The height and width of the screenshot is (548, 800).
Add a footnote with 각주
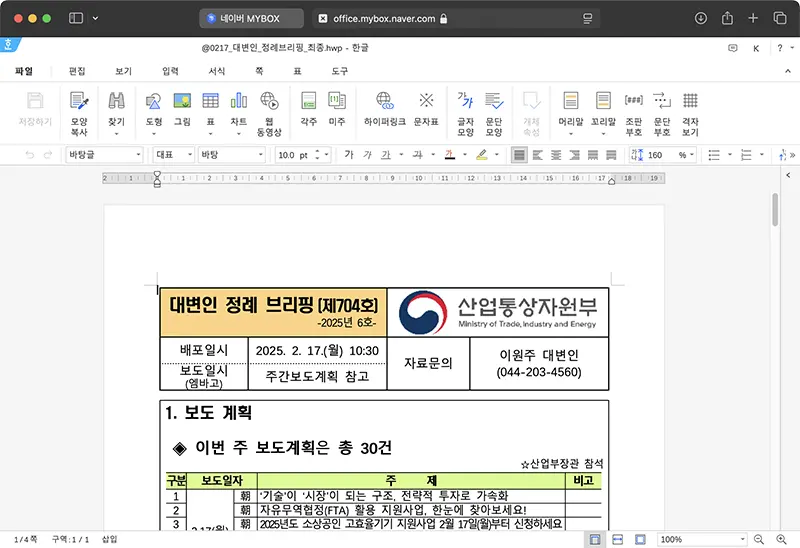coord(309,109)
